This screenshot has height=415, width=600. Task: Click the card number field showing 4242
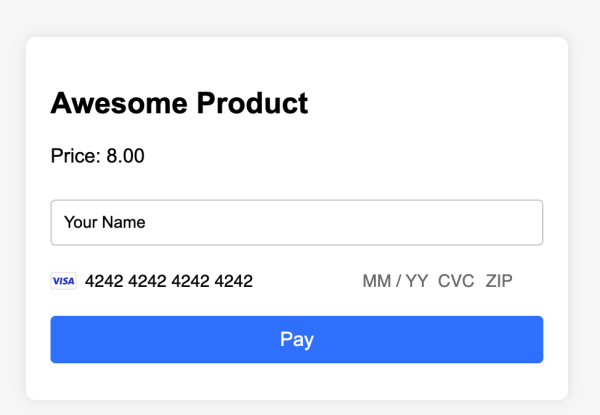[169, 281]
